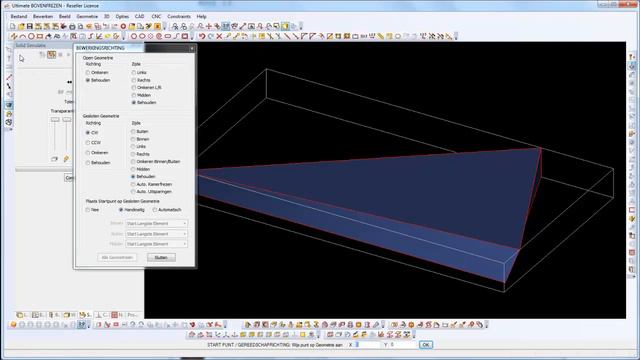
Task: Click the red Undo arrow icon
Action: [x=202, y=36]
